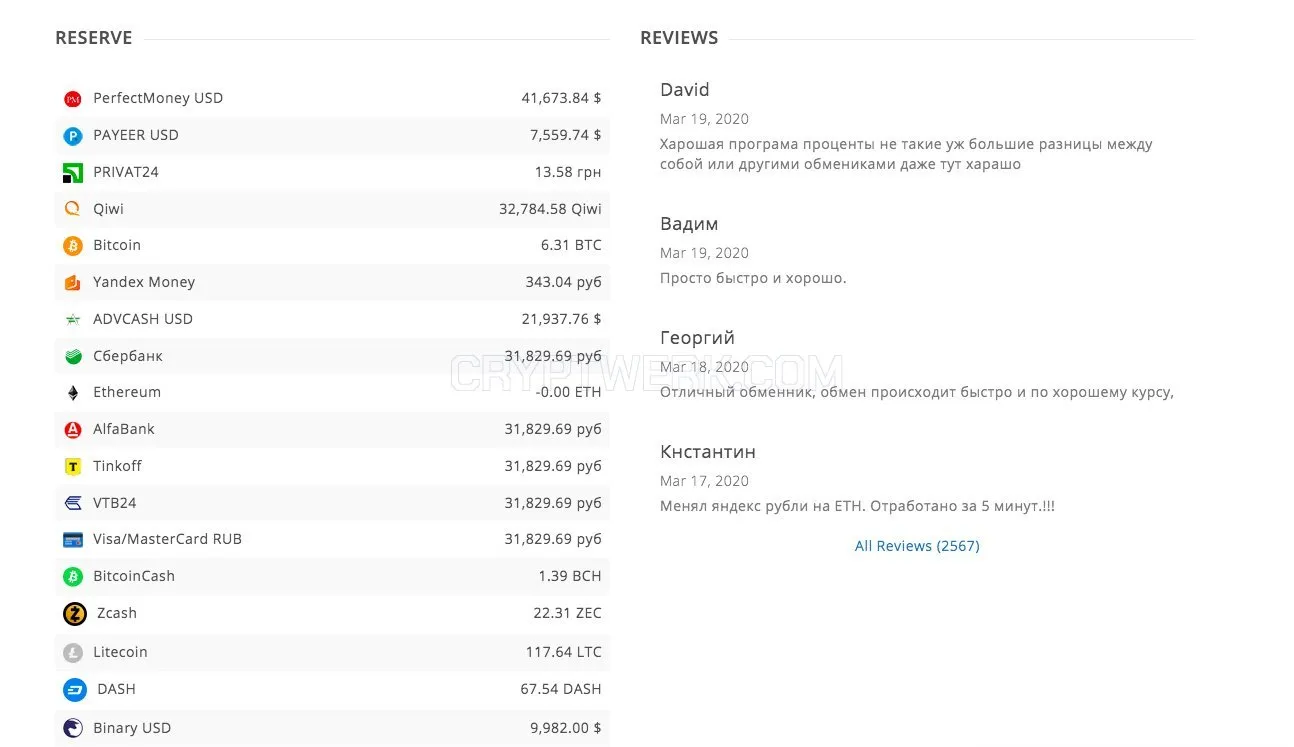The width and height of the screenshot is (1294, 747).
Task: Click the RESERVE section heading
Action: [94, 38]
